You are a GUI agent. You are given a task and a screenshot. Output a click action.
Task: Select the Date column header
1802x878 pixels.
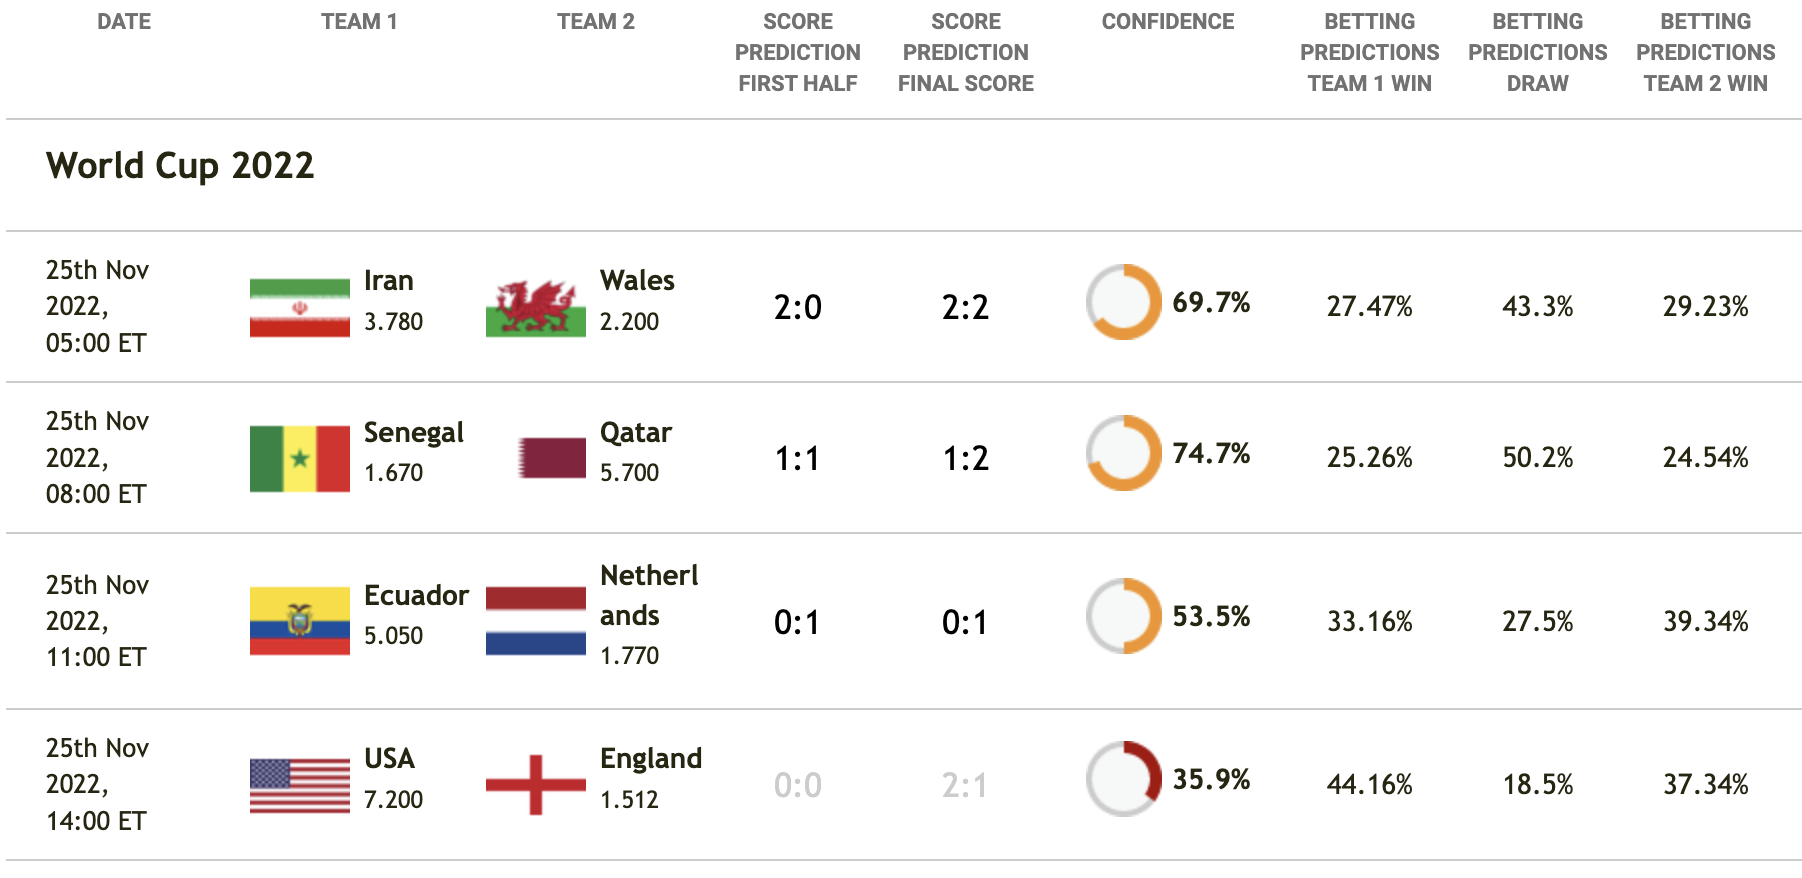point(124,22)
